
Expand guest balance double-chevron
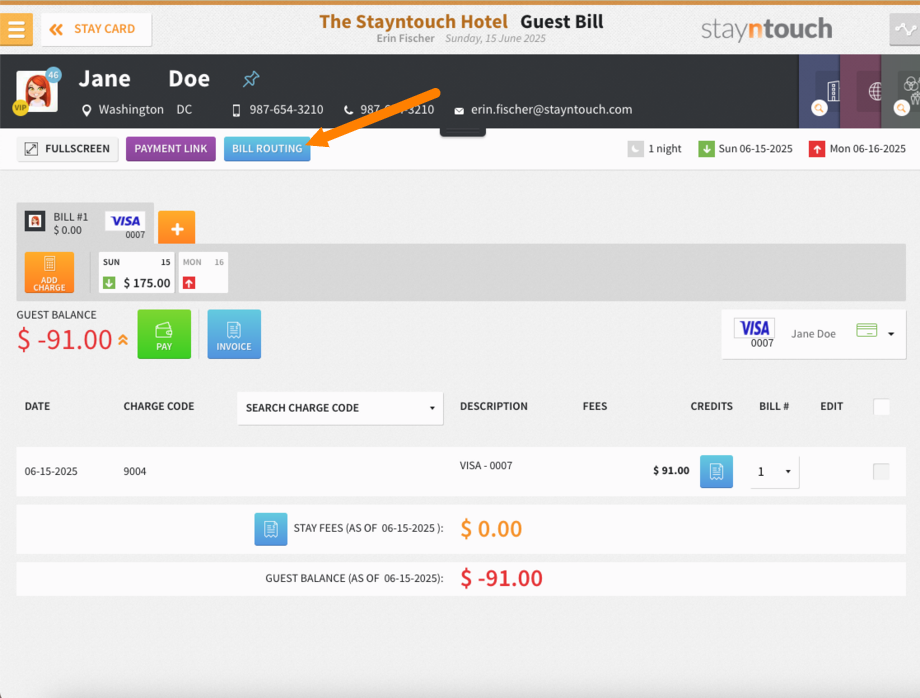point(123,340)
